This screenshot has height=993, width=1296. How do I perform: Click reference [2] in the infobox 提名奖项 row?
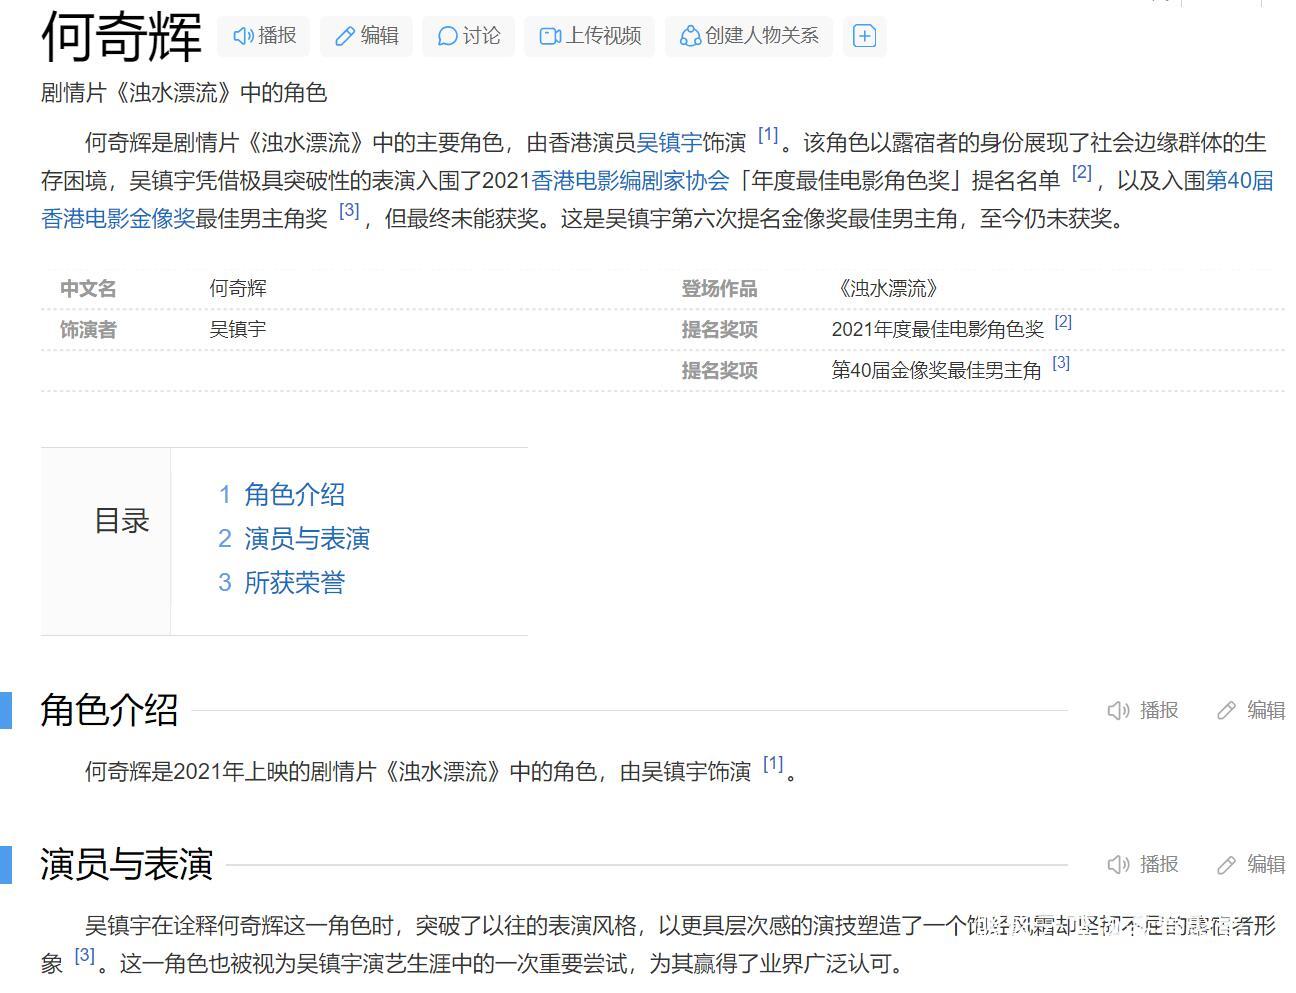(x=1064, y=321)
